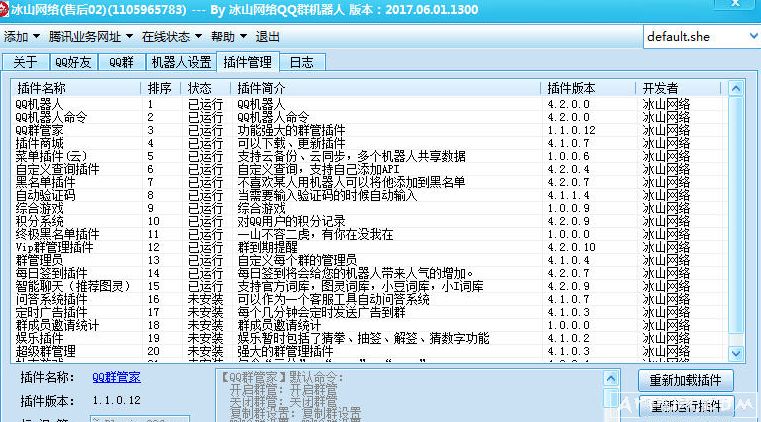Sort by 状态 column header

click(206, 88)
